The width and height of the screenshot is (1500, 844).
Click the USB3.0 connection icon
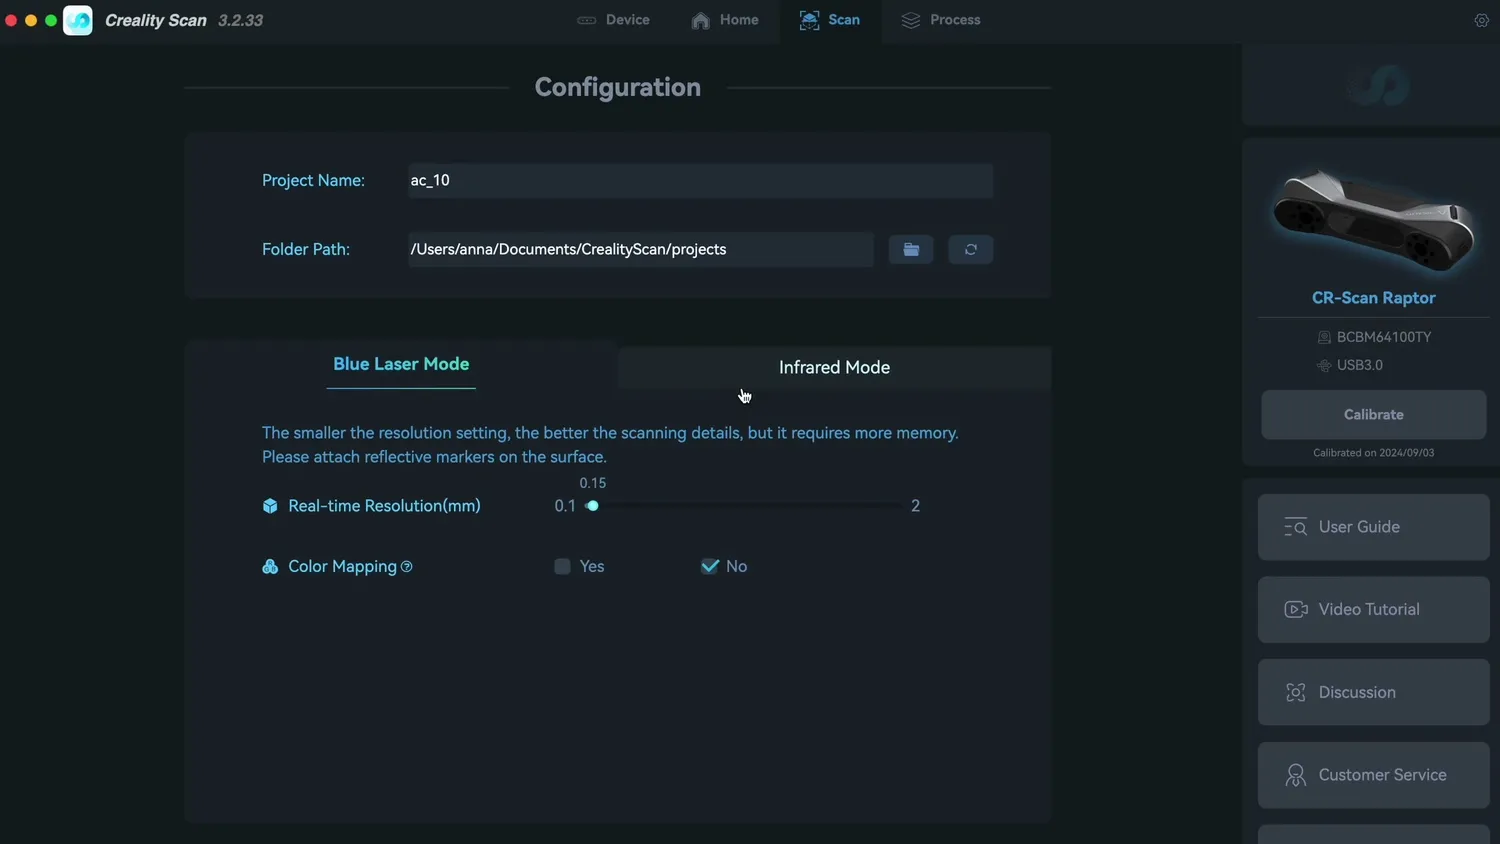[1324, 365]
